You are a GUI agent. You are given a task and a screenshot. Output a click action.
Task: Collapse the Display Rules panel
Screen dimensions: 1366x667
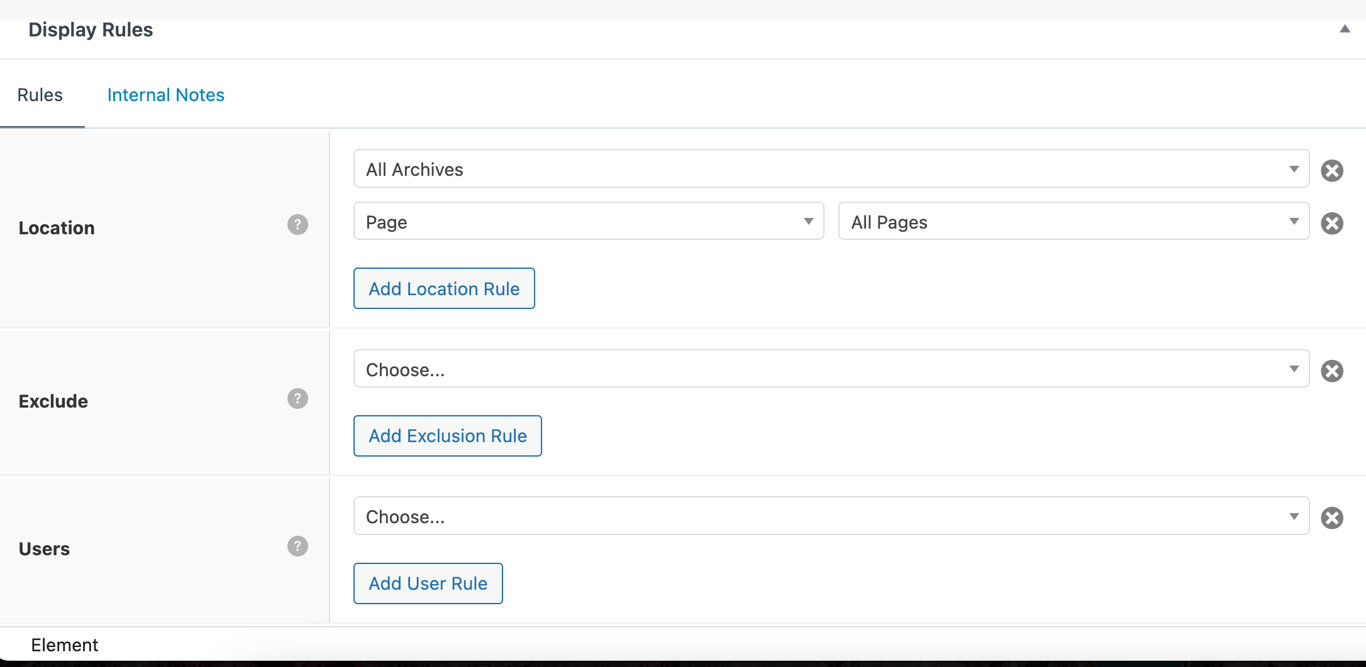(x=1347, y=30)
